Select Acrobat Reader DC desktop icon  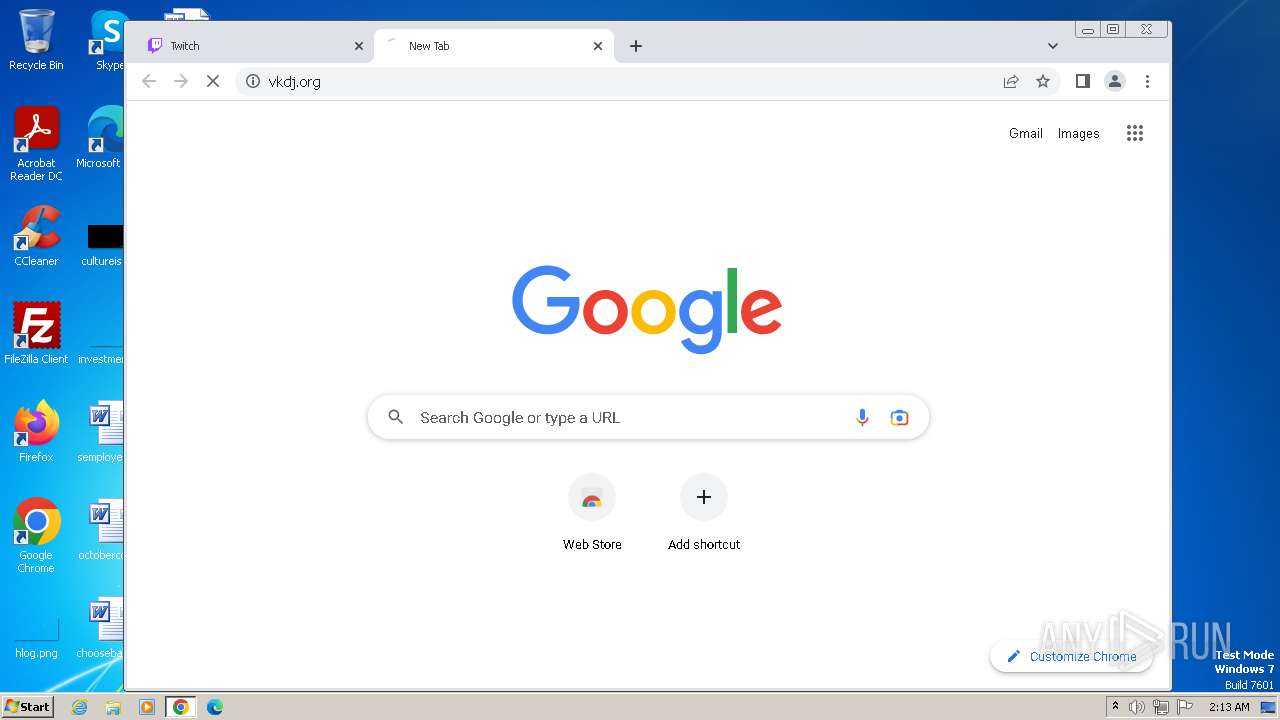(x=36, y=144)
